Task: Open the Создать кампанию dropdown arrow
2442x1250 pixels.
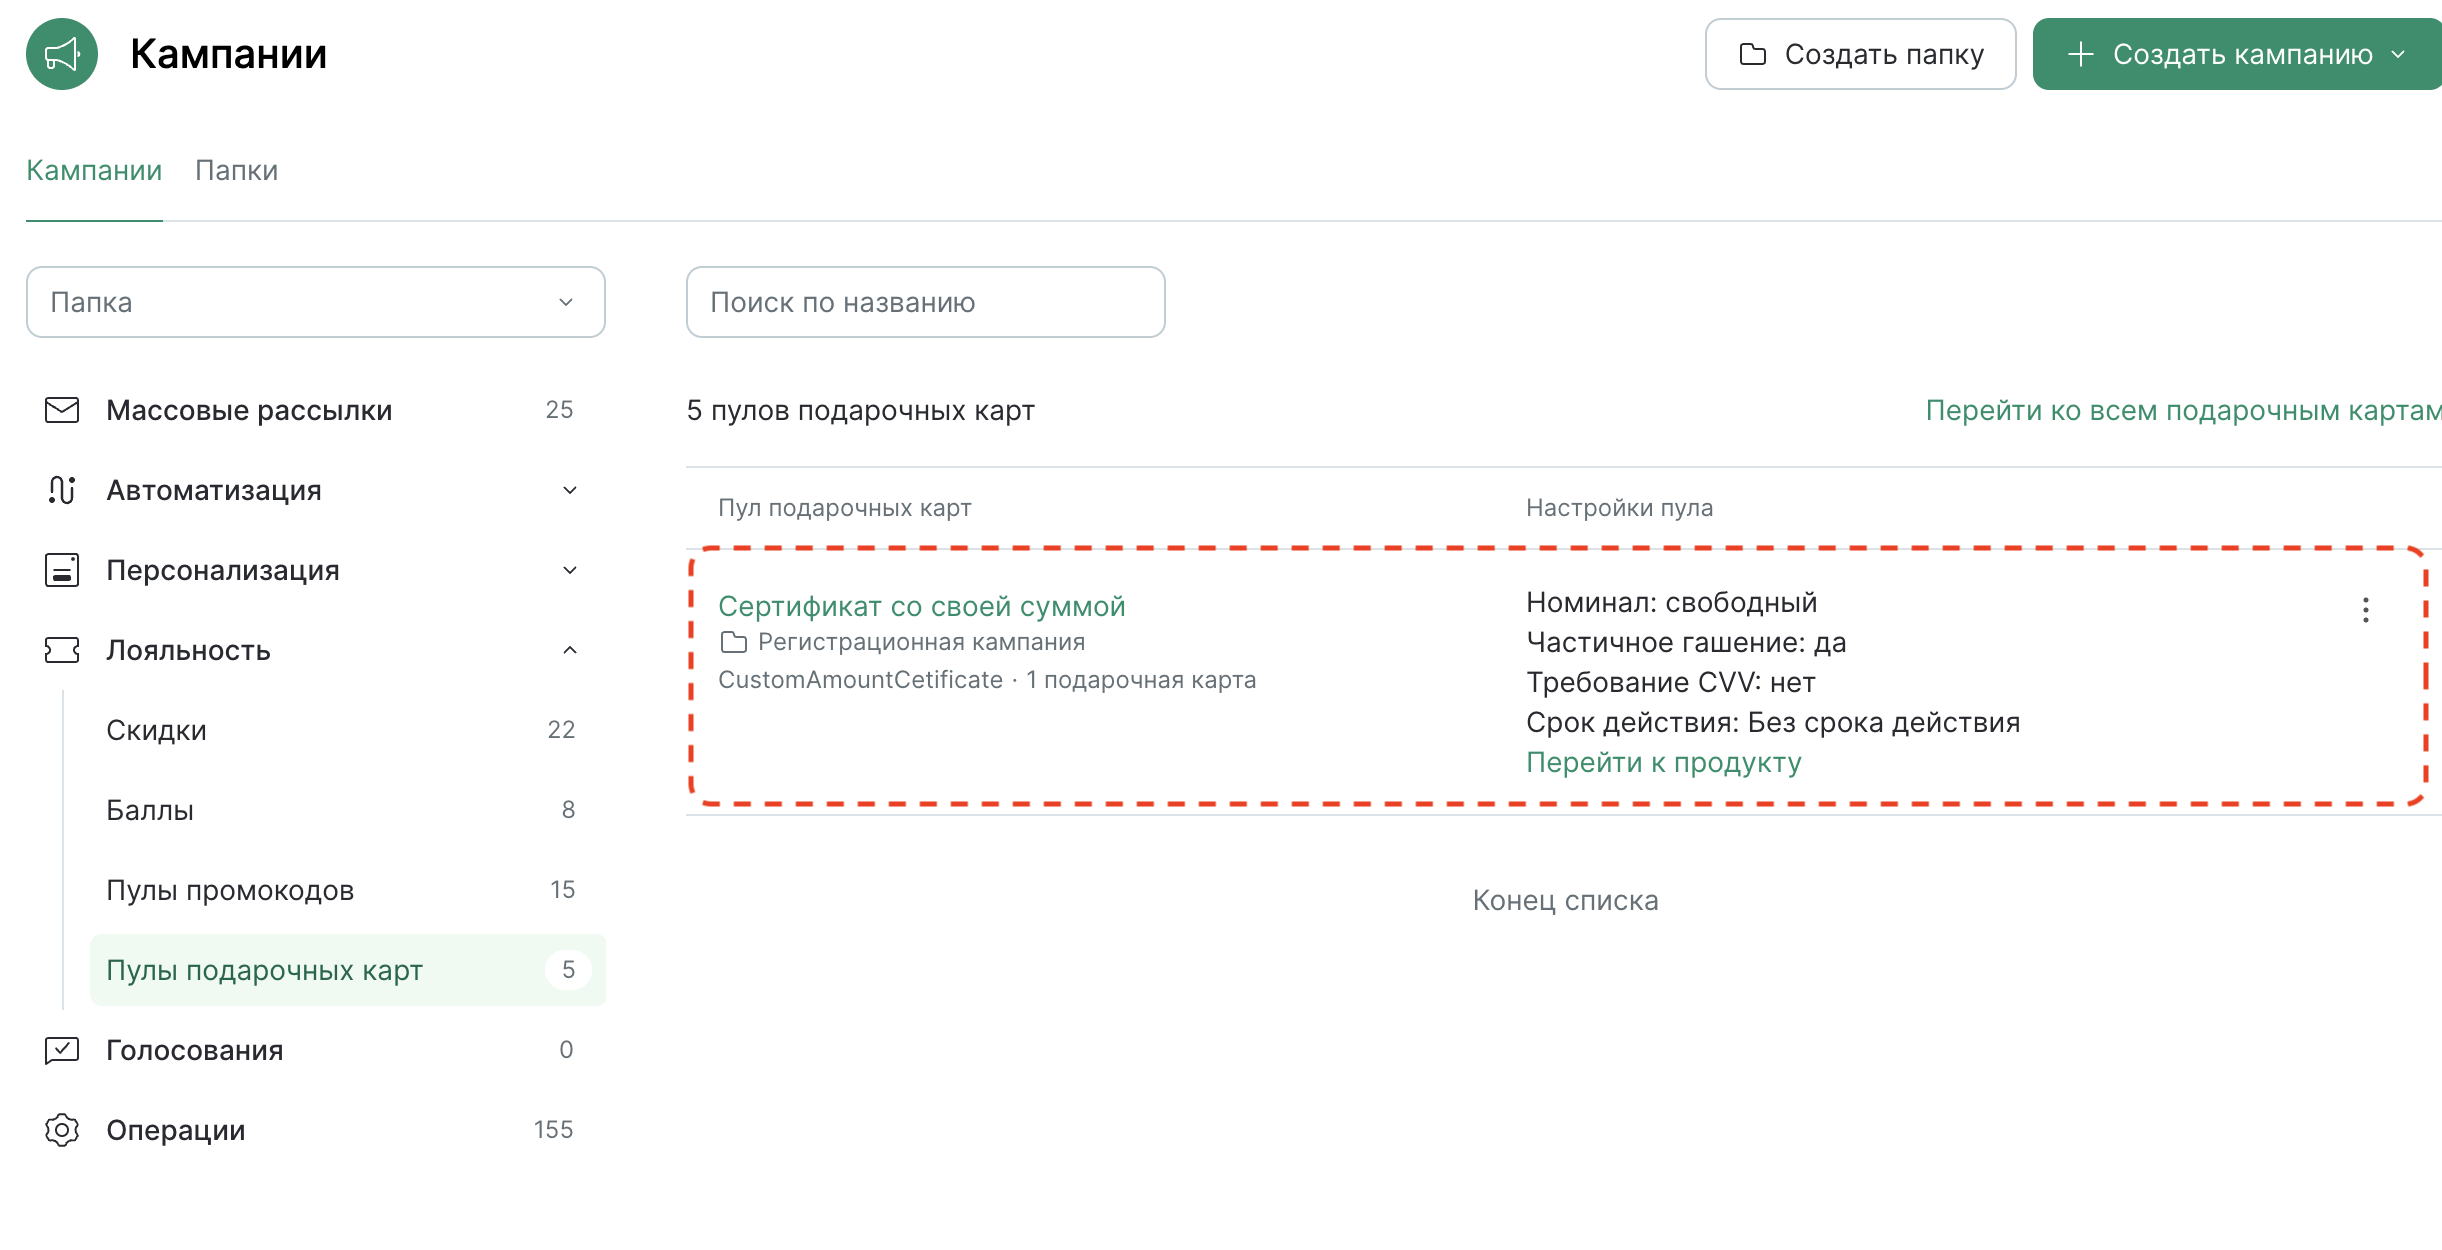Action: coord(2398,54)
